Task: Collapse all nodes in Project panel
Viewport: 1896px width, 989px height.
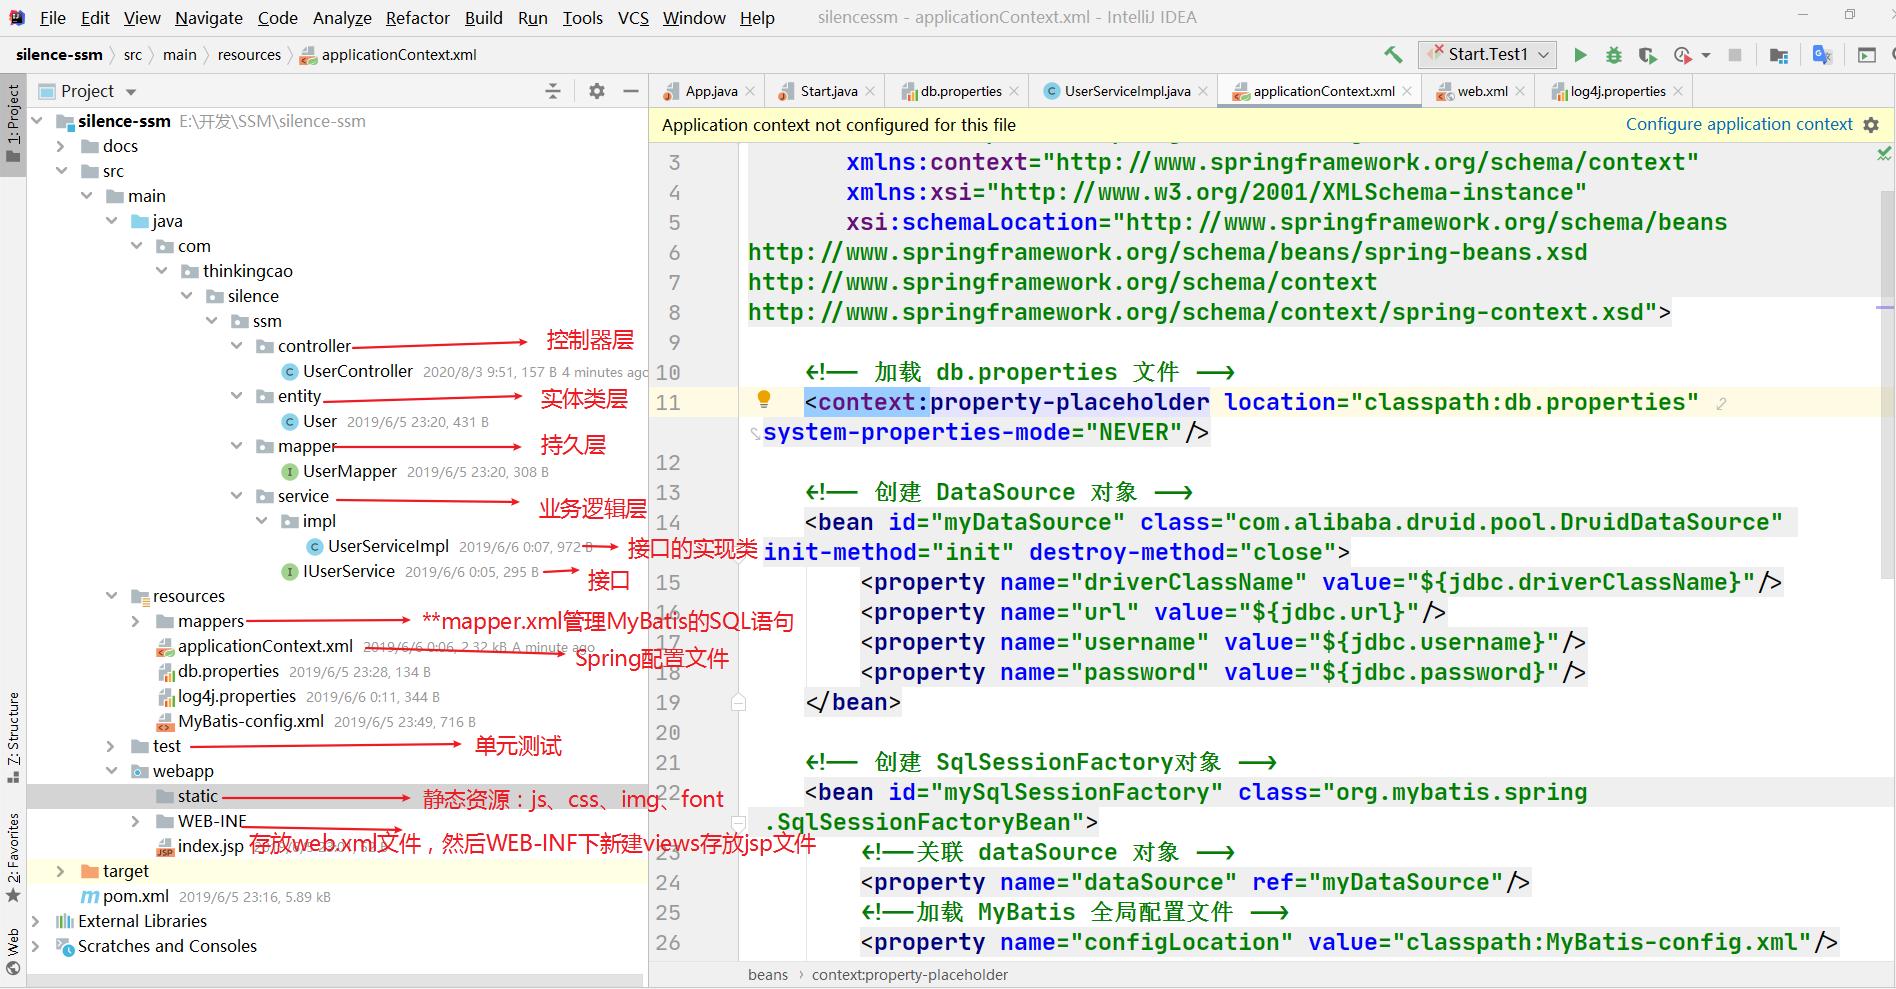Action: 553,90
